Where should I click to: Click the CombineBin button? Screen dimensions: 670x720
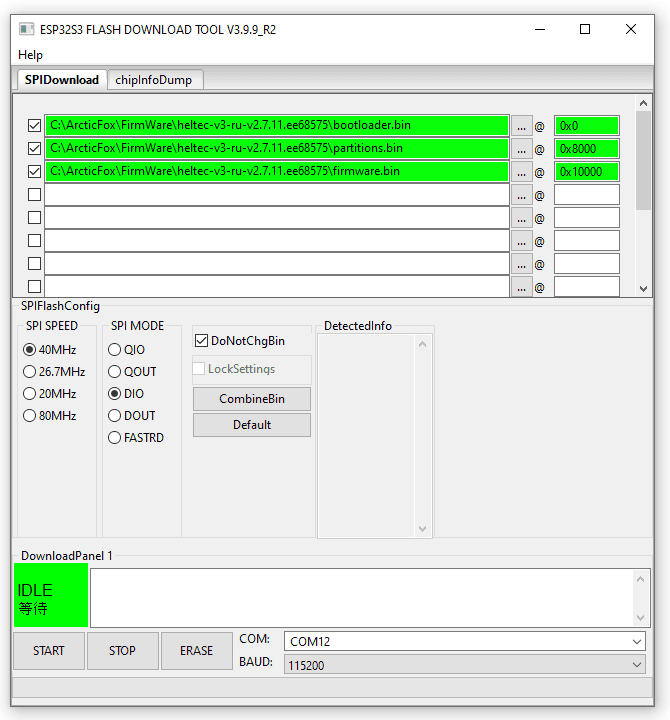click(x=252, y=399)
